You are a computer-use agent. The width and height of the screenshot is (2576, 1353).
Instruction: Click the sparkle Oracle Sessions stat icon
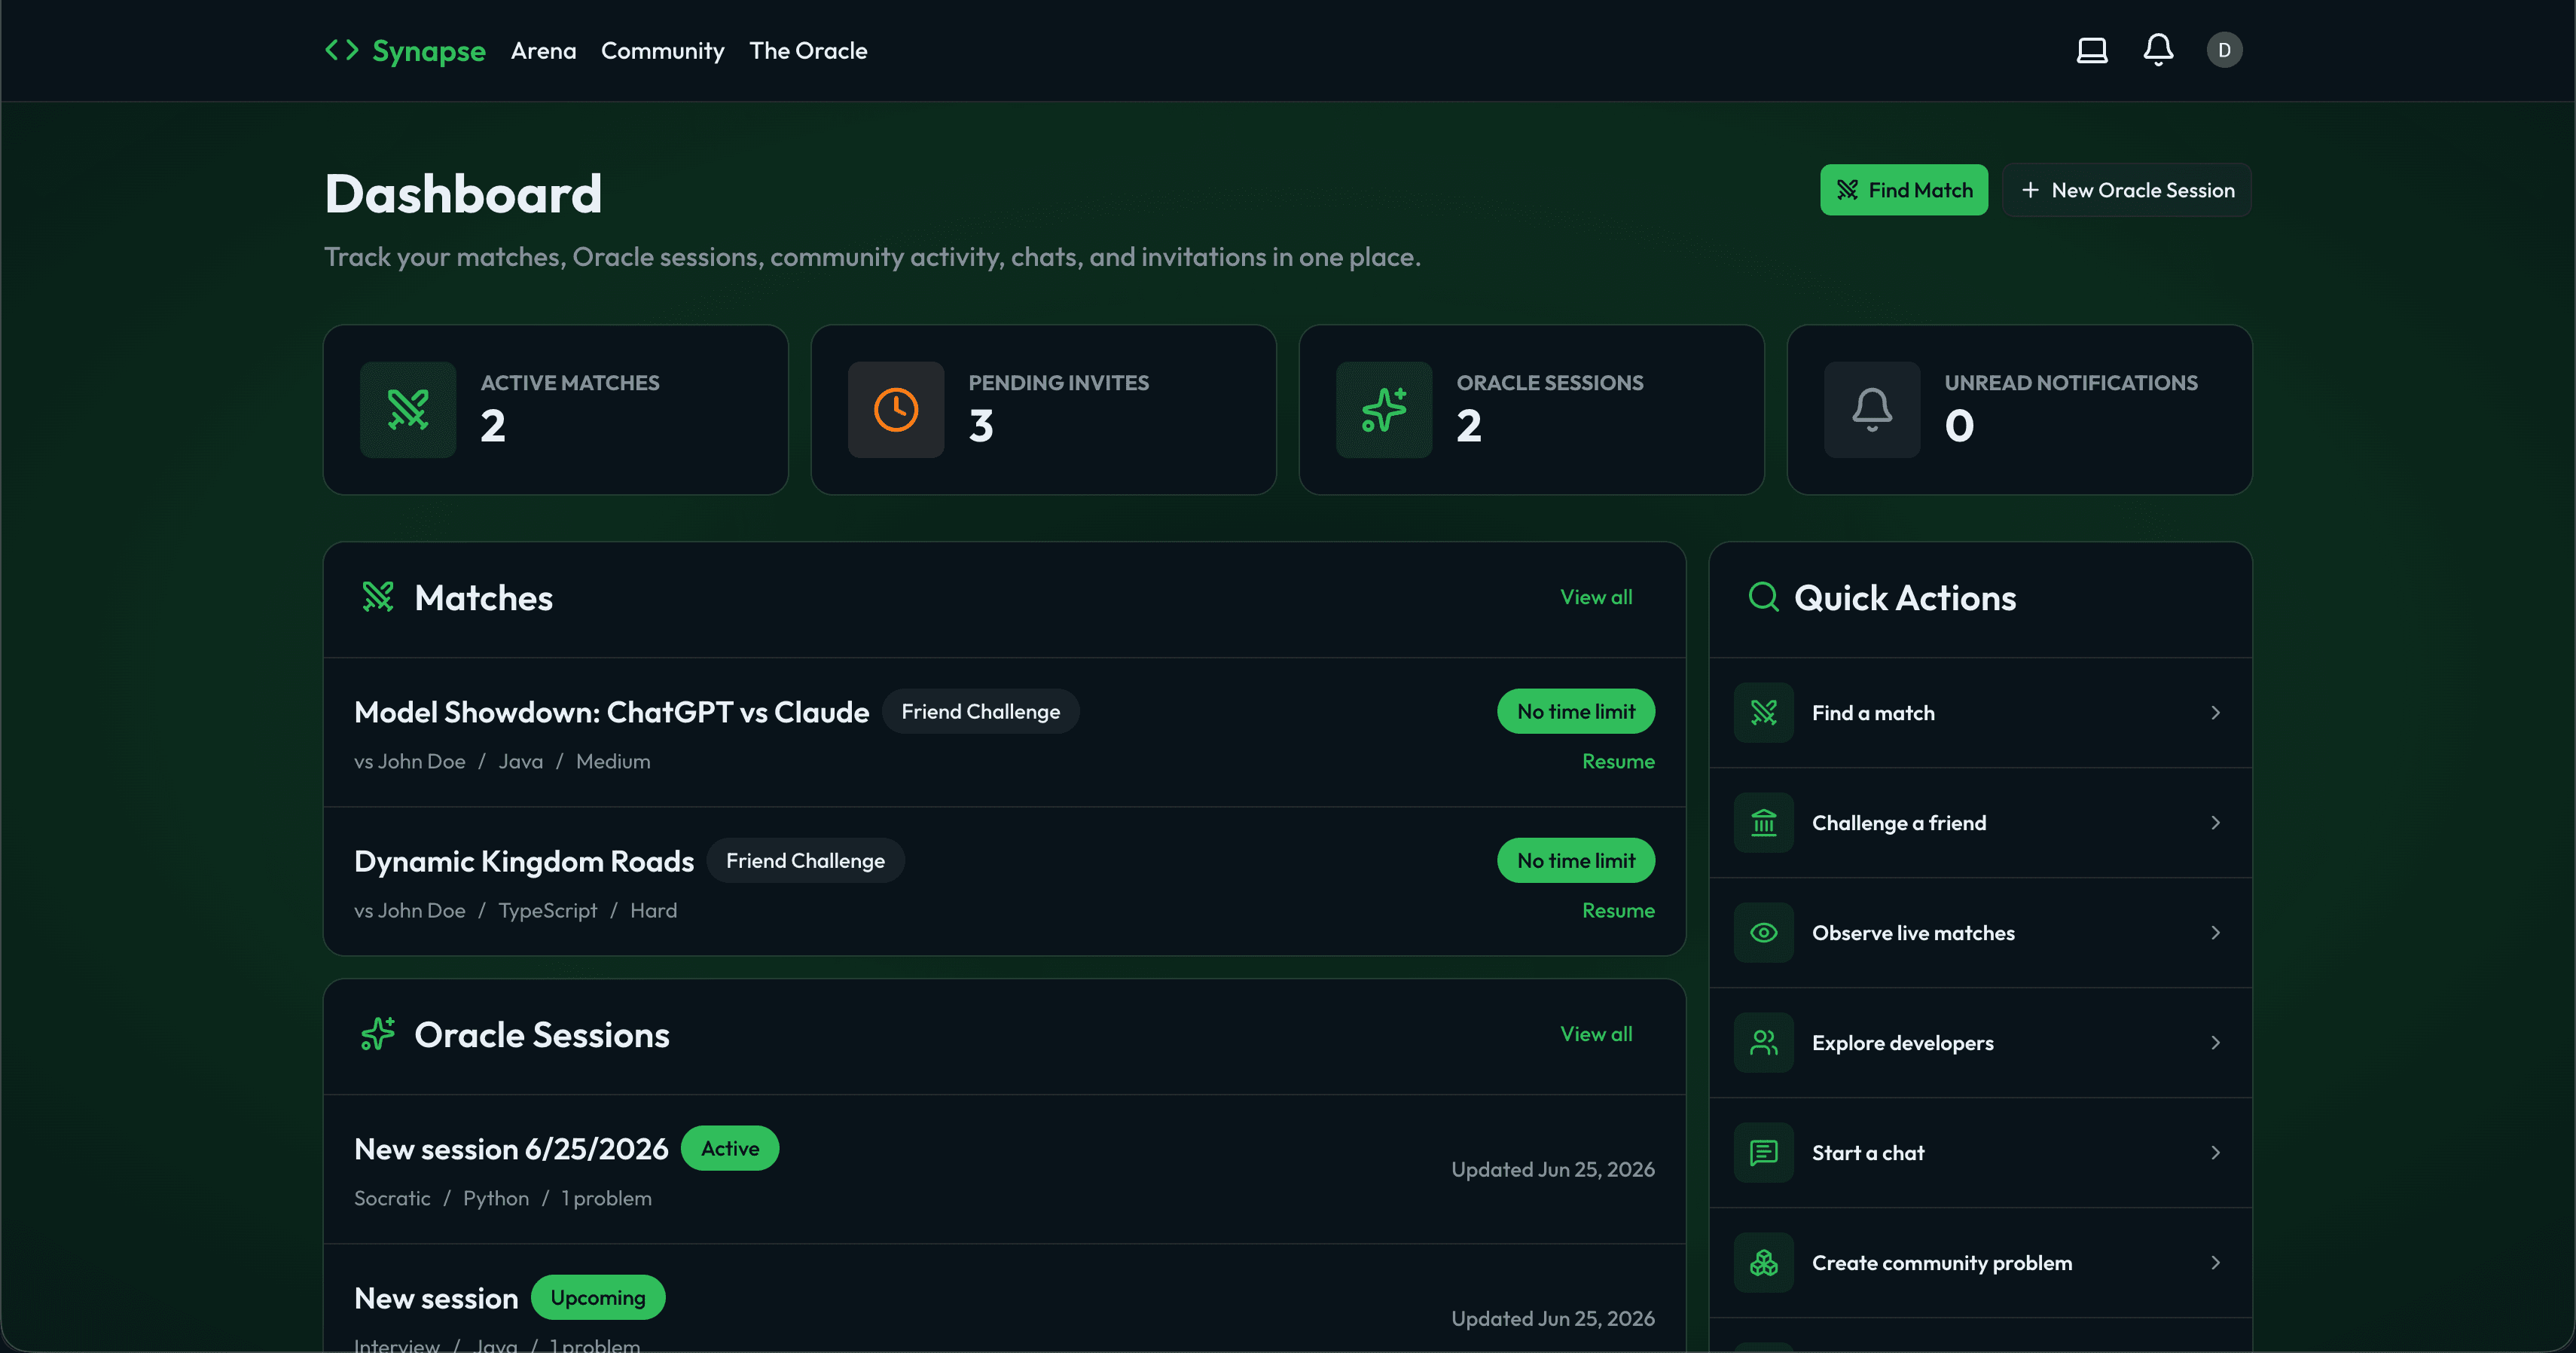[1384, 410]
